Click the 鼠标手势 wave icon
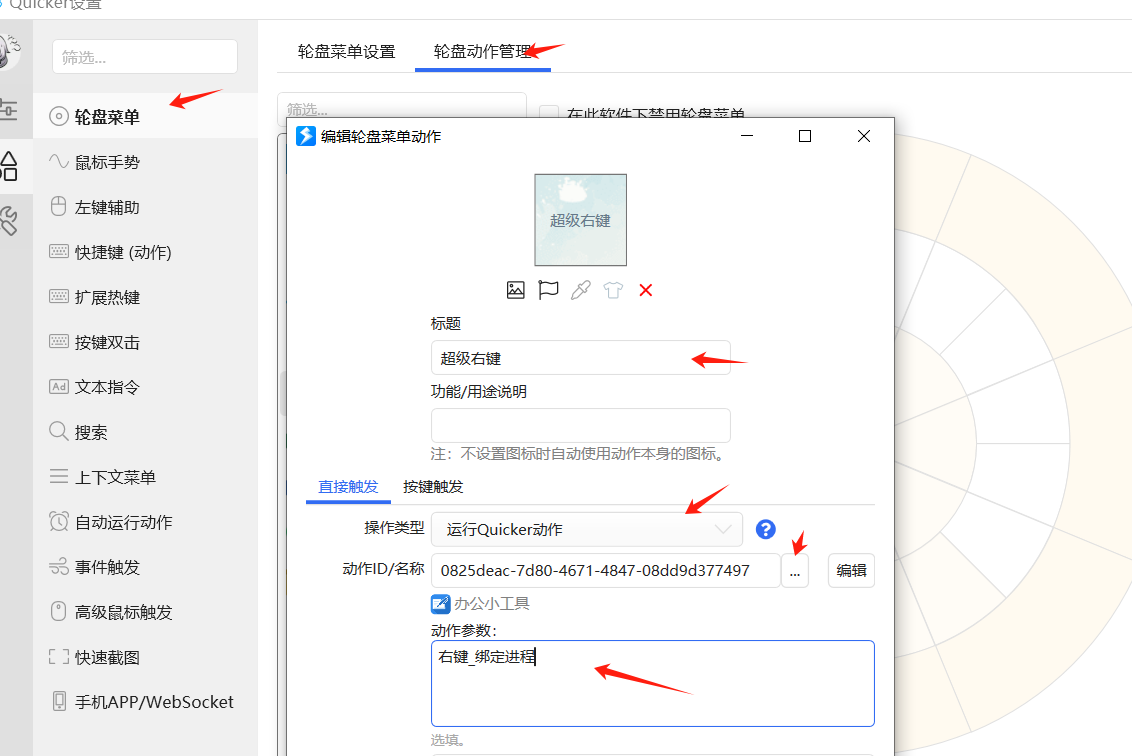 pos(58,161)
